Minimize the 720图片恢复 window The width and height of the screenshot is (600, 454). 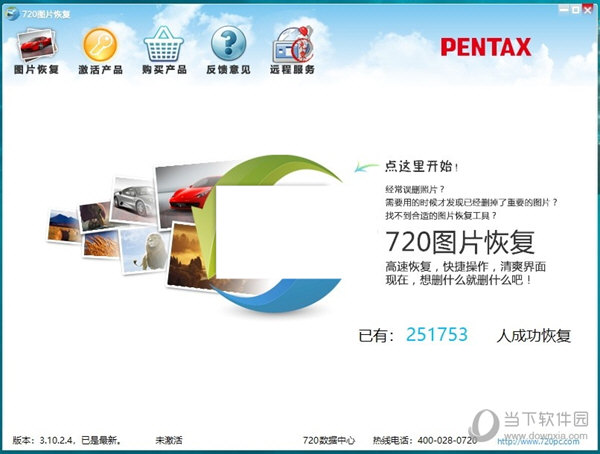[x=564, y=10]
